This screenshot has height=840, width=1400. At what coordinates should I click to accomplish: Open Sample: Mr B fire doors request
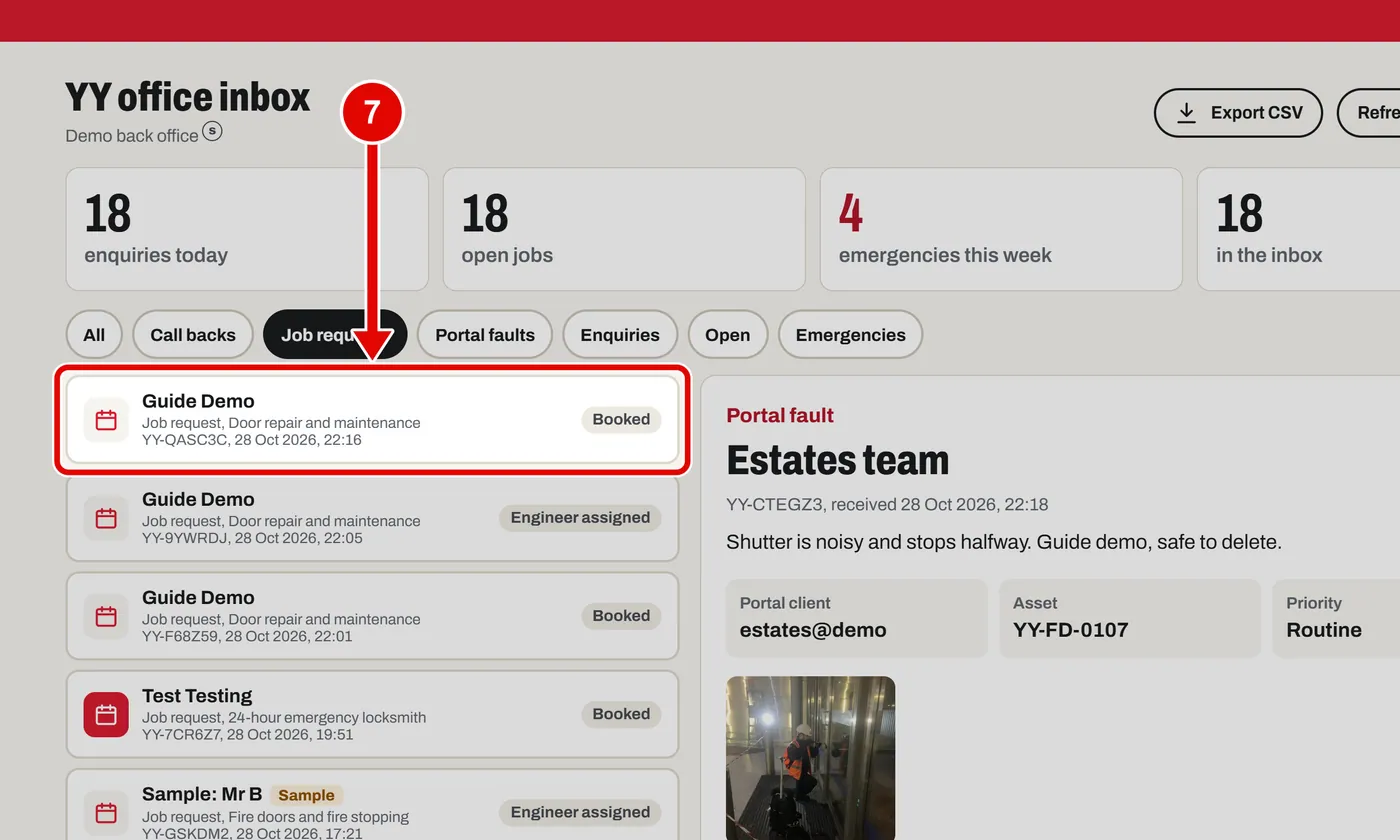[372, 804]
